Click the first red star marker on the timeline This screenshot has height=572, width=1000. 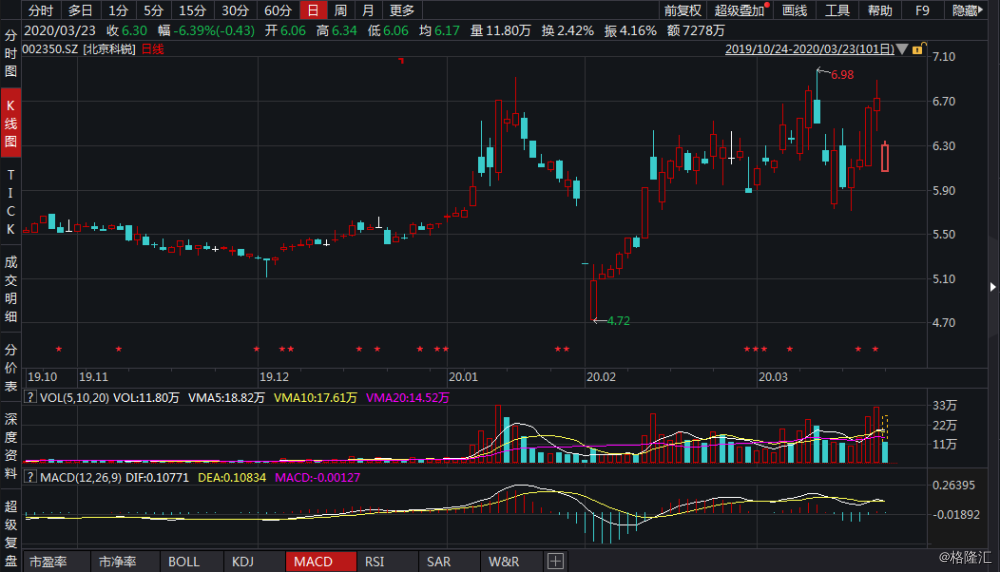(x=59, y=349)
